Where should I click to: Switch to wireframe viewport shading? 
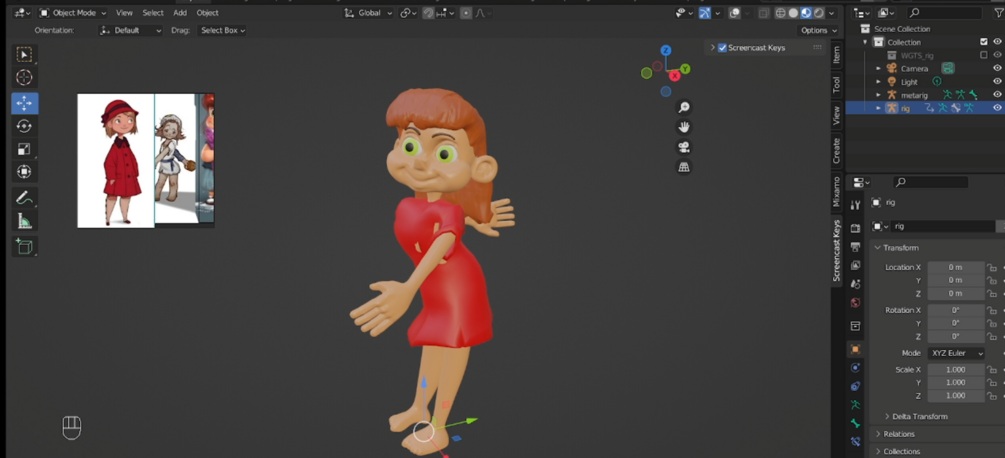tap(780, 13)
